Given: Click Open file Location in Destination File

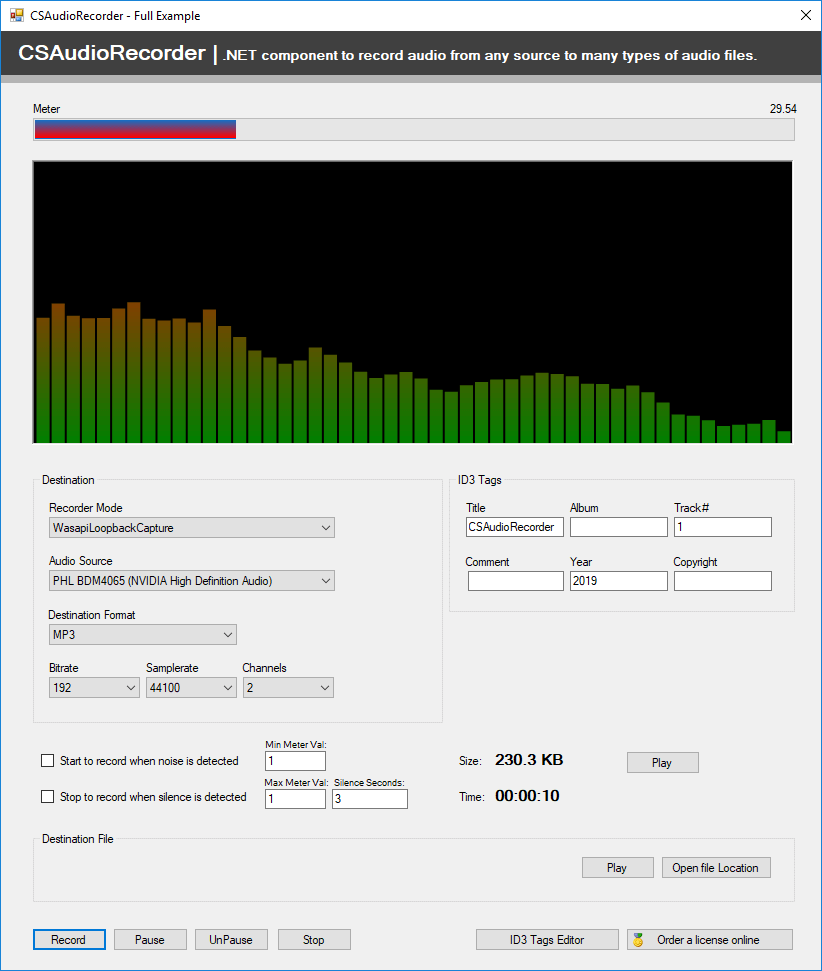Looking at the screenshot, I should coord(716,867).
